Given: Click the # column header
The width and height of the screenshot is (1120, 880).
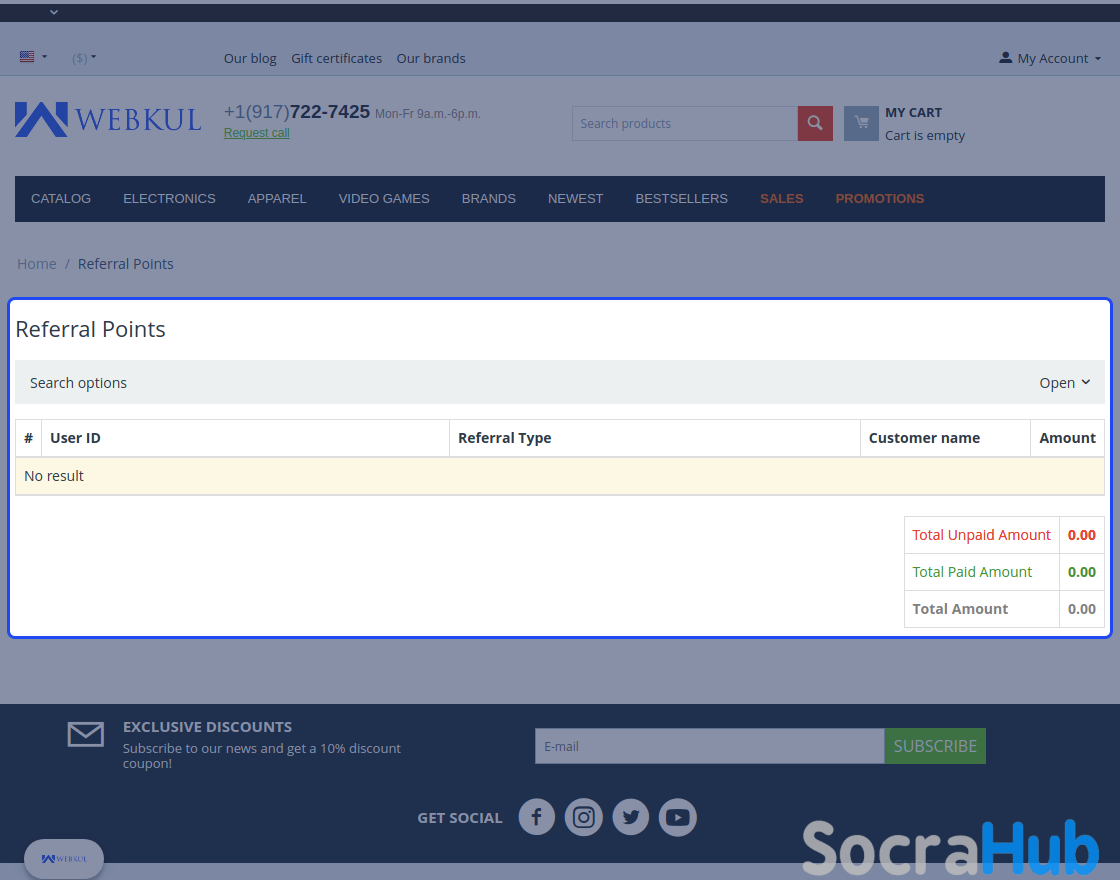Looking at the screenshot, I should pyautogui.click(x=29, y=438).
